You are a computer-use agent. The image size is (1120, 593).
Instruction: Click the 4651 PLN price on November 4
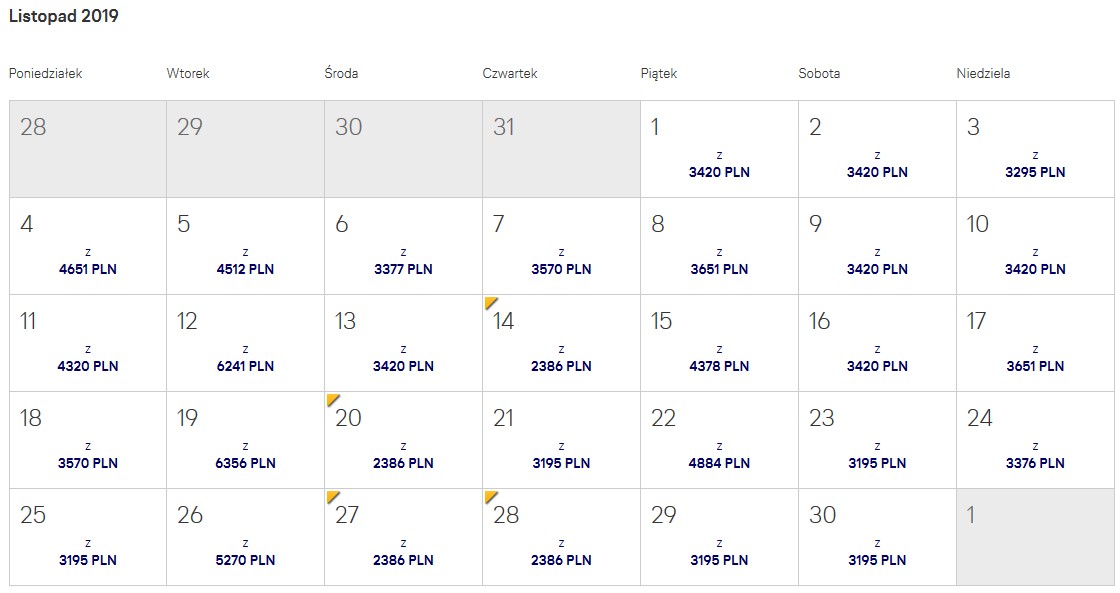88,269
